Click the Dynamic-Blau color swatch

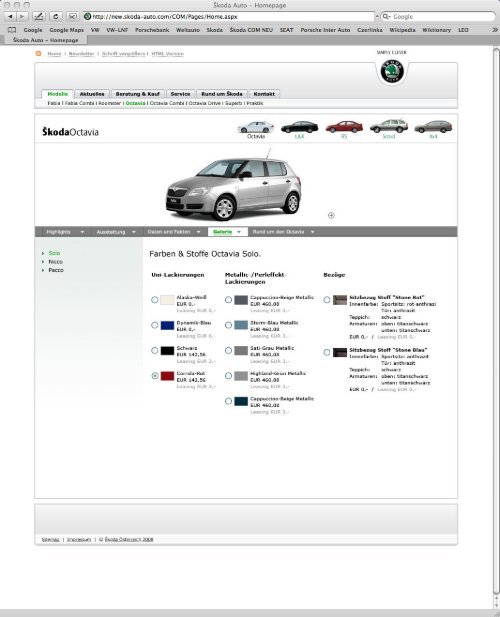[x=167, y=325]
